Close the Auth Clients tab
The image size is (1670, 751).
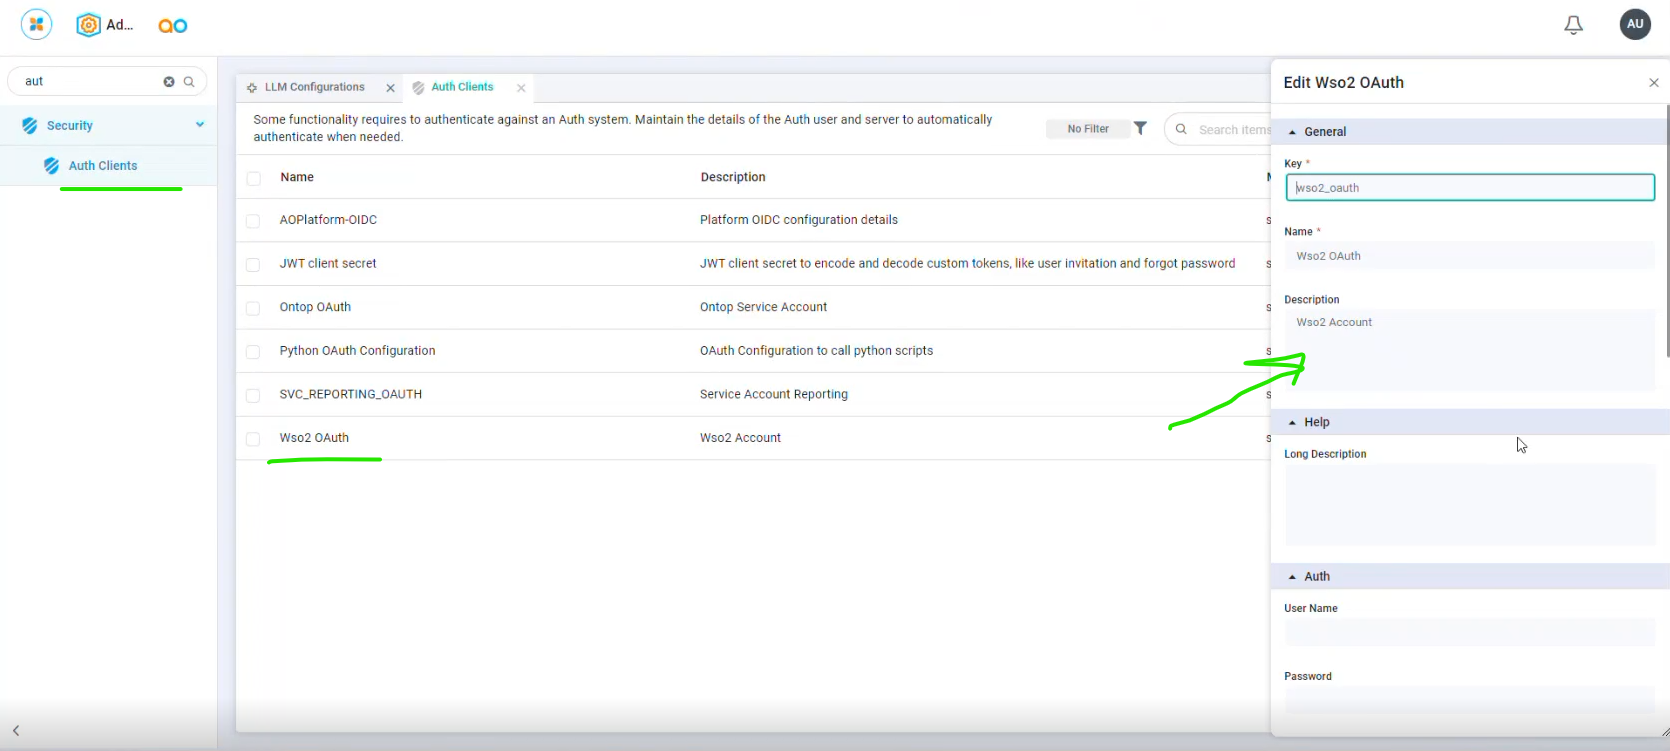pos(521,88)
